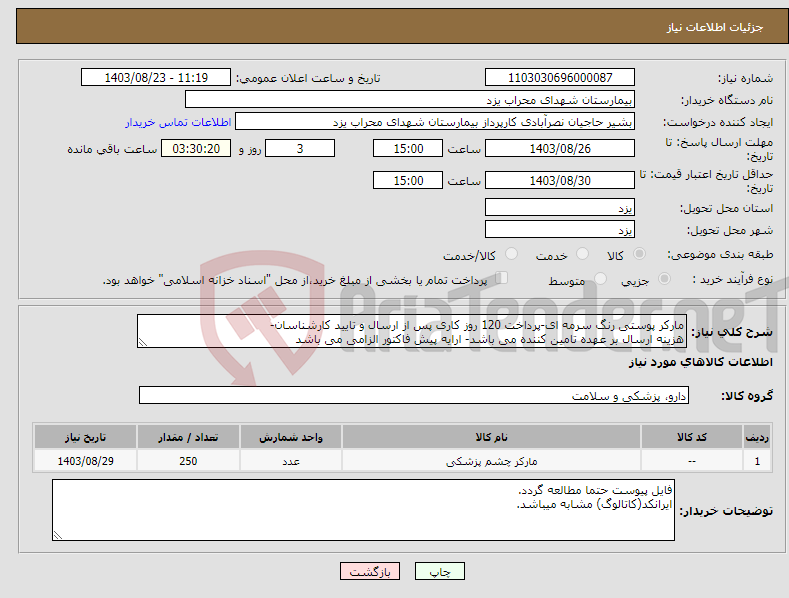
Task: Click the buyer name field بیمارستان شهدای محراب یزد
Action: (x=410, y=100)
